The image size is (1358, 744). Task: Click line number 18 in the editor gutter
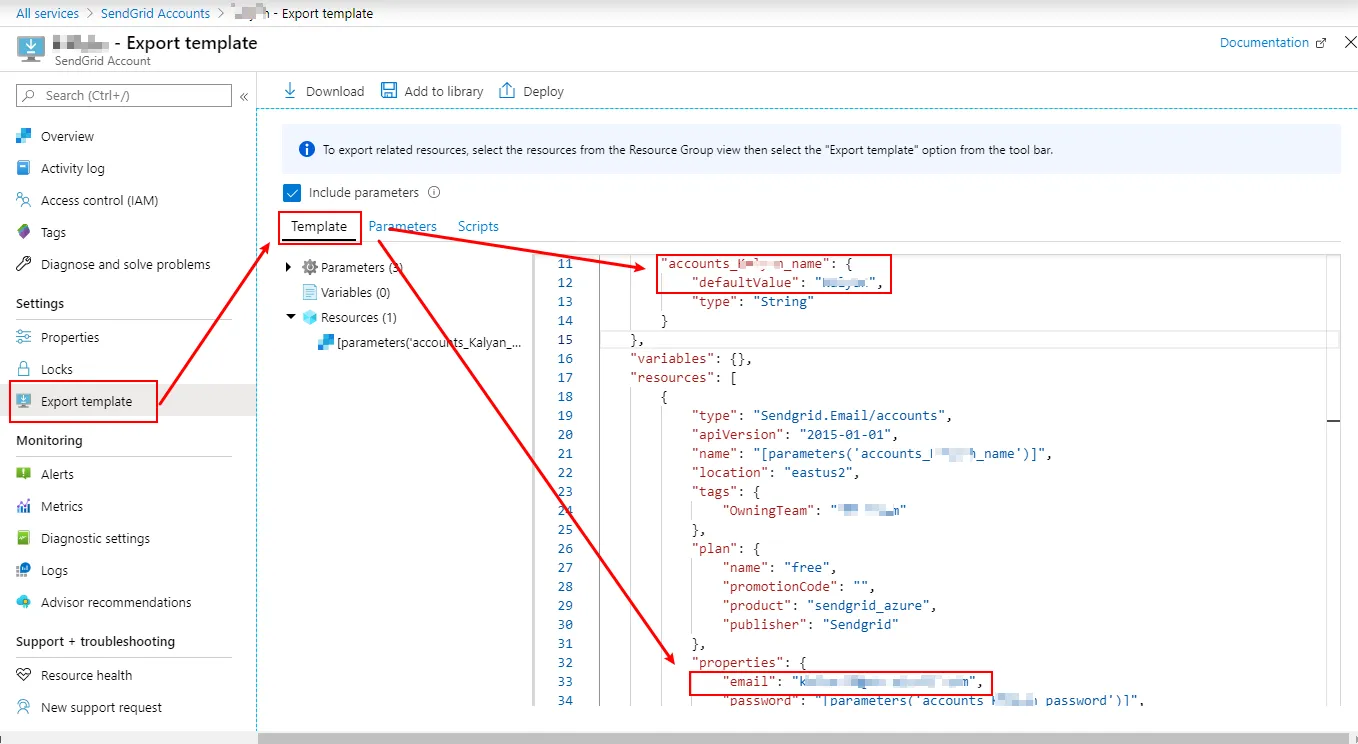[565, 397]
